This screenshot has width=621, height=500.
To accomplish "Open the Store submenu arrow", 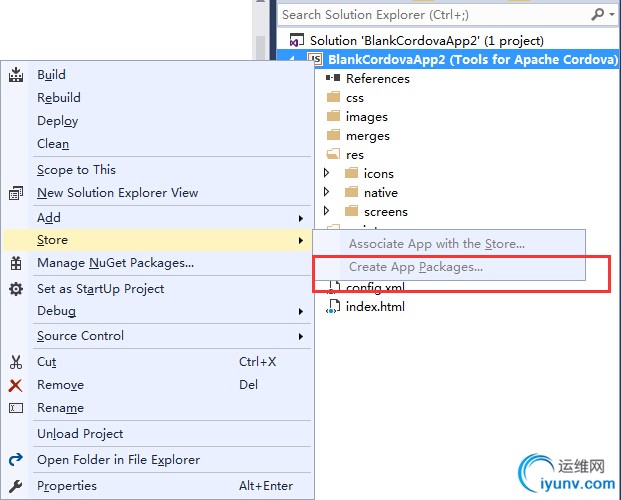I will point(301,240).
